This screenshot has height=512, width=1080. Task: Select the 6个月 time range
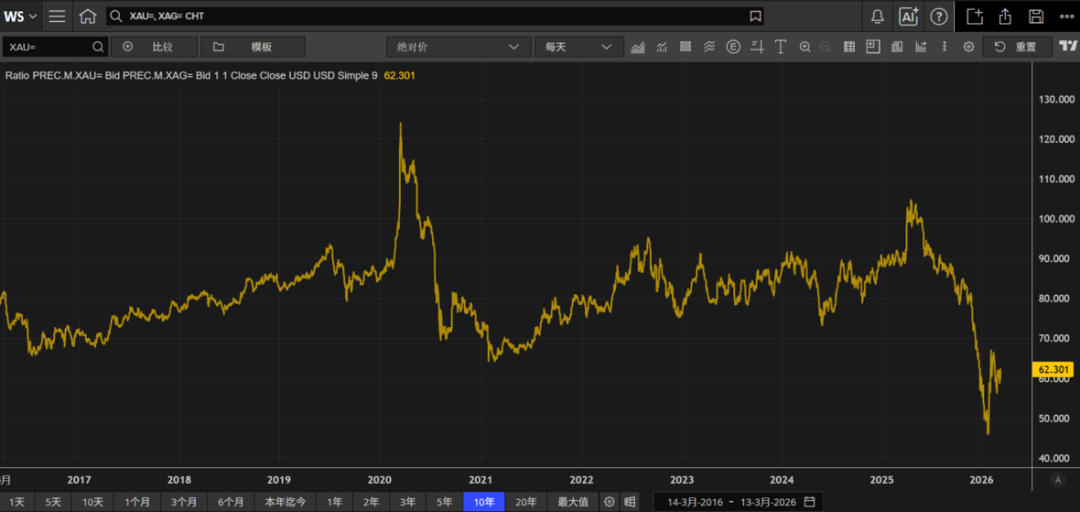[231, 502]
